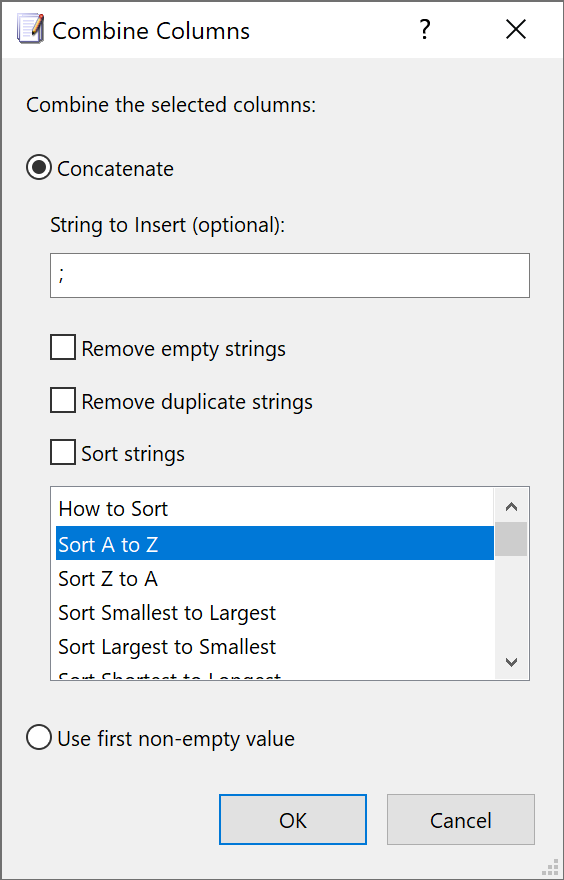Toggle the Sort strings checkbox

(63, 452)
